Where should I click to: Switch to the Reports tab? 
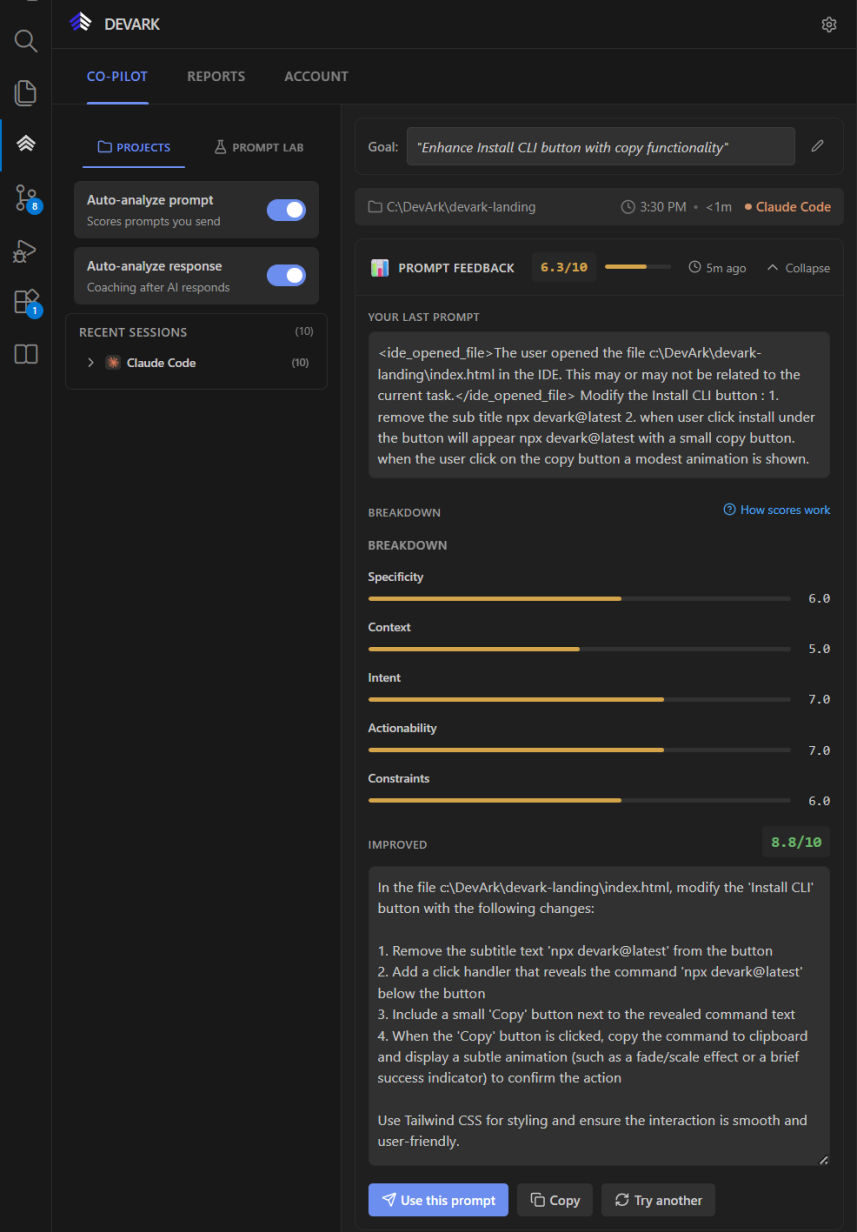tap(215, 76)
